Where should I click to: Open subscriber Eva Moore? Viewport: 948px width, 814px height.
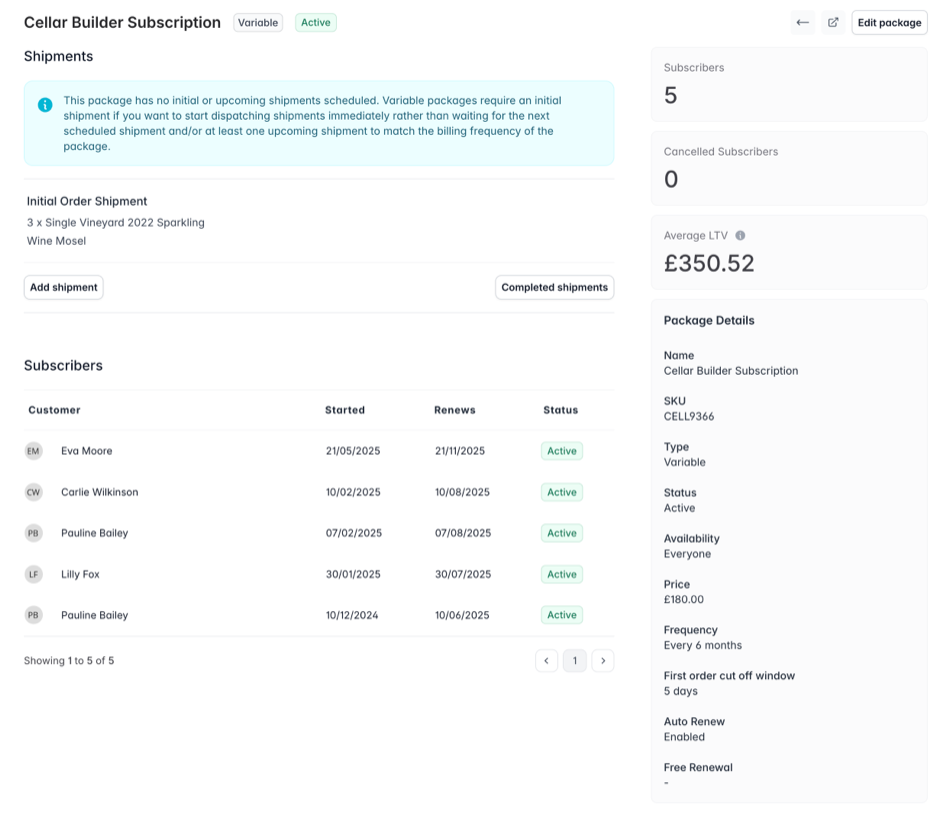coord(86,451)
